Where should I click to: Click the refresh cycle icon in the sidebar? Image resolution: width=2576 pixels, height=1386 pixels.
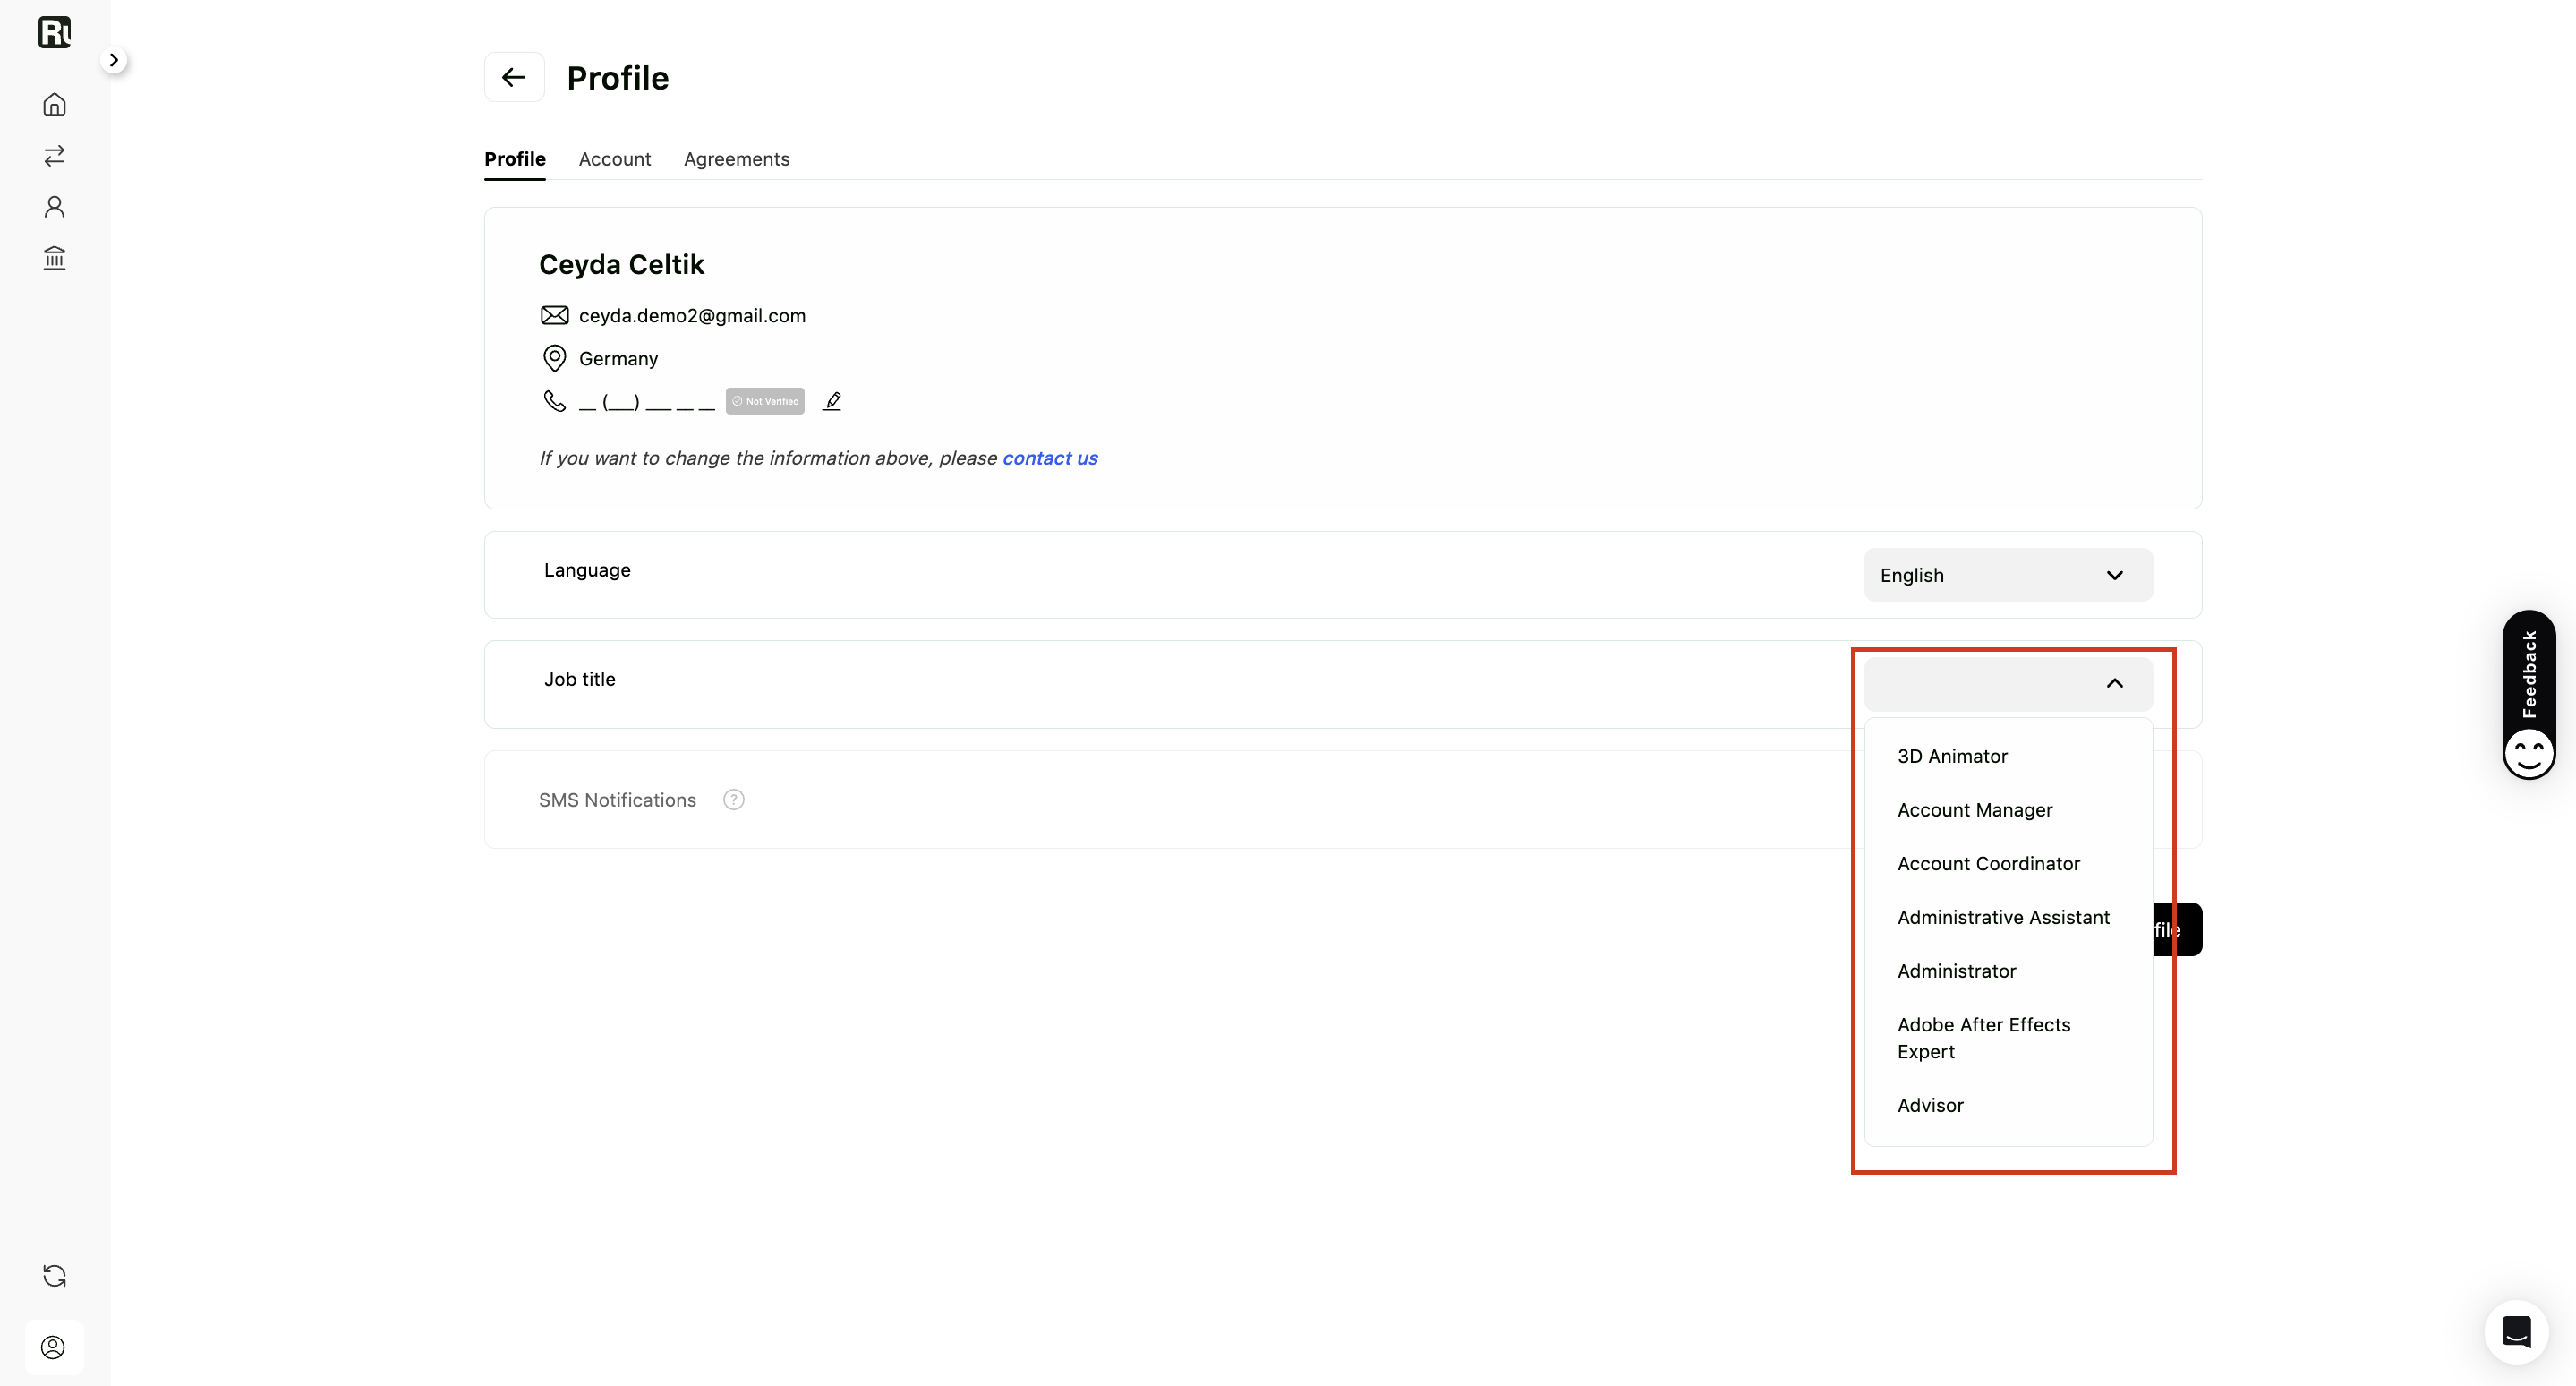[54, 1276]
